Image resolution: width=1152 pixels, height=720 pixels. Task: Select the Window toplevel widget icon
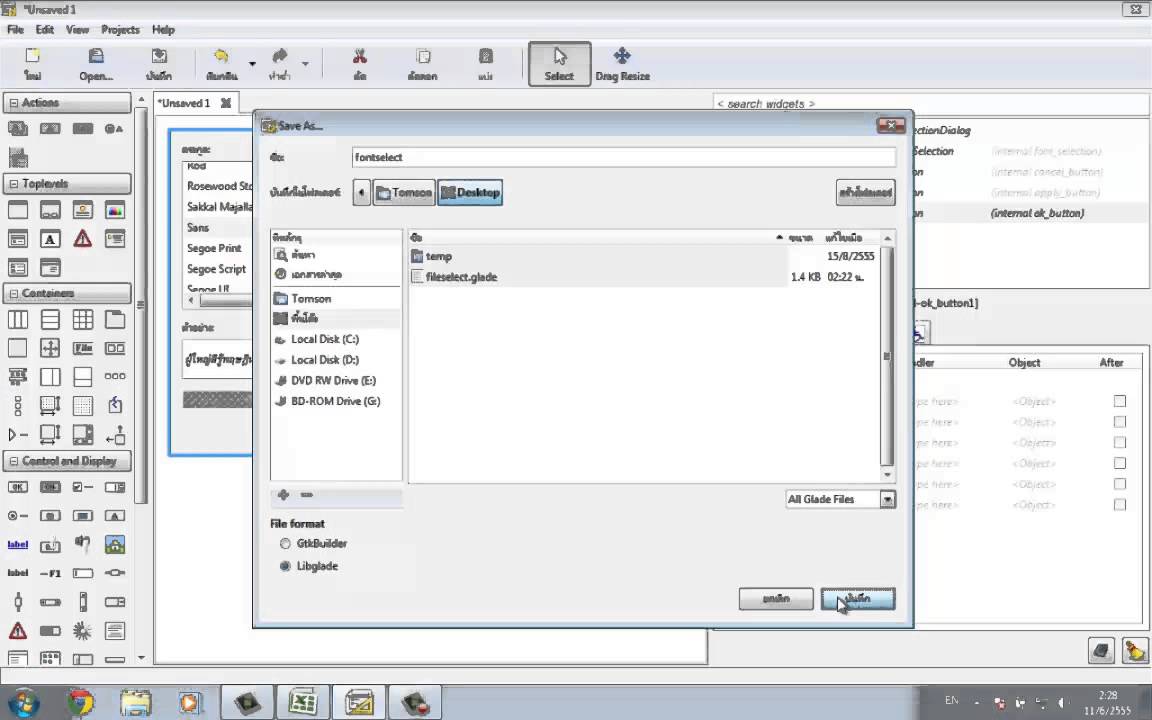click(18, 210)
